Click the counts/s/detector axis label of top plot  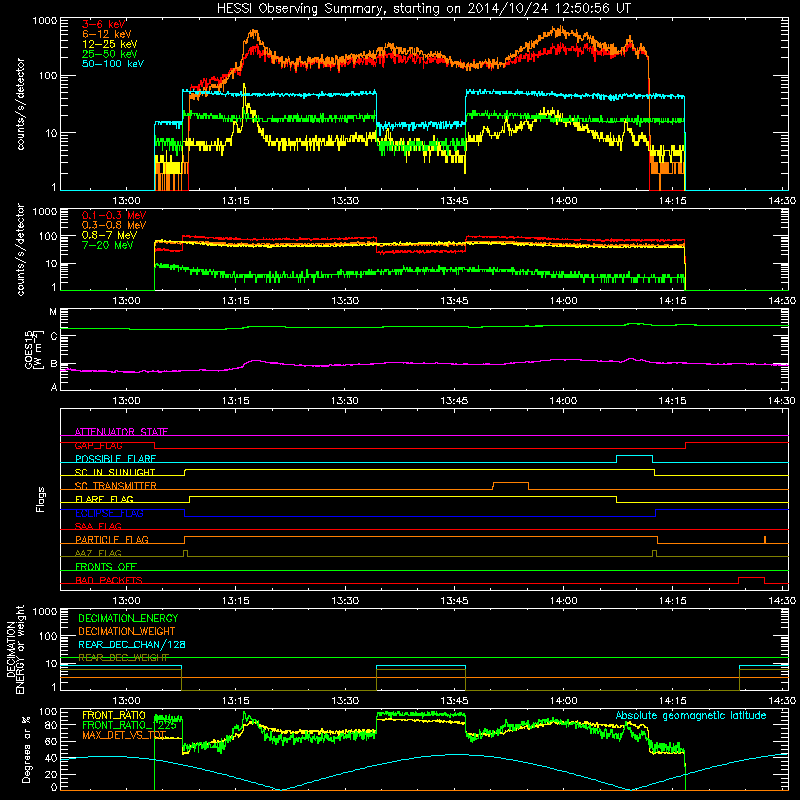pos(20,104)
